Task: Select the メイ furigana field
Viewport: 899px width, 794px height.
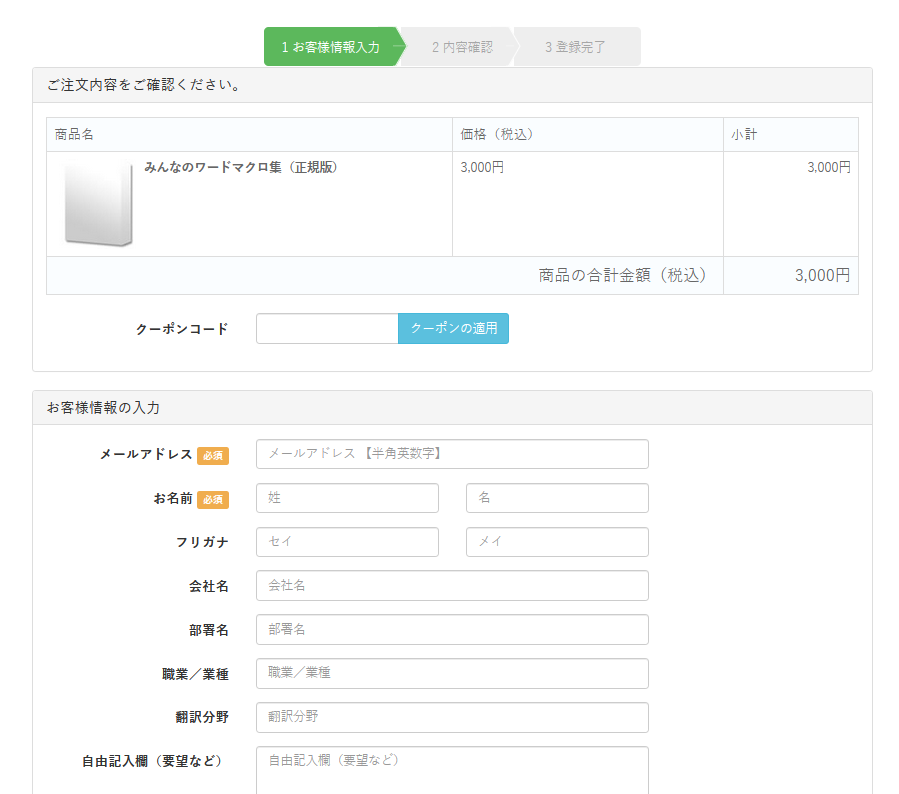Action: [x=557, y=542]
